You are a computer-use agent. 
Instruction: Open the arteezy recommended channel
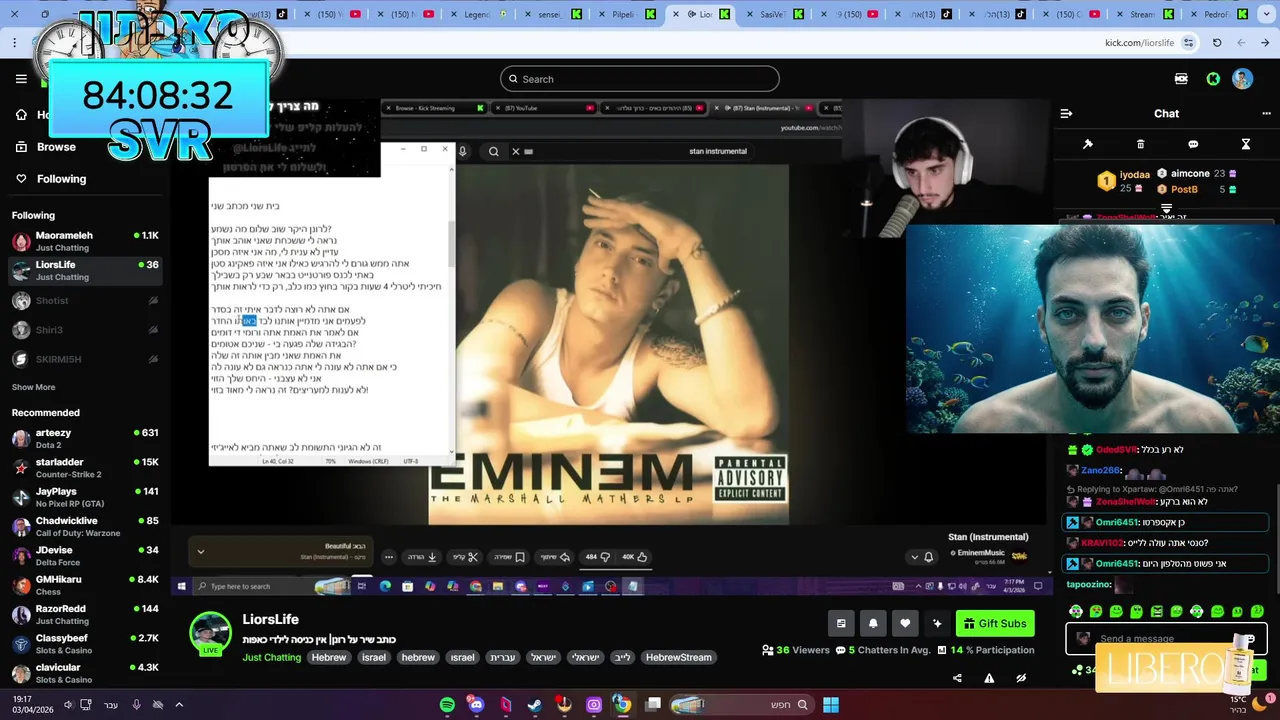(x=85, y=439)
